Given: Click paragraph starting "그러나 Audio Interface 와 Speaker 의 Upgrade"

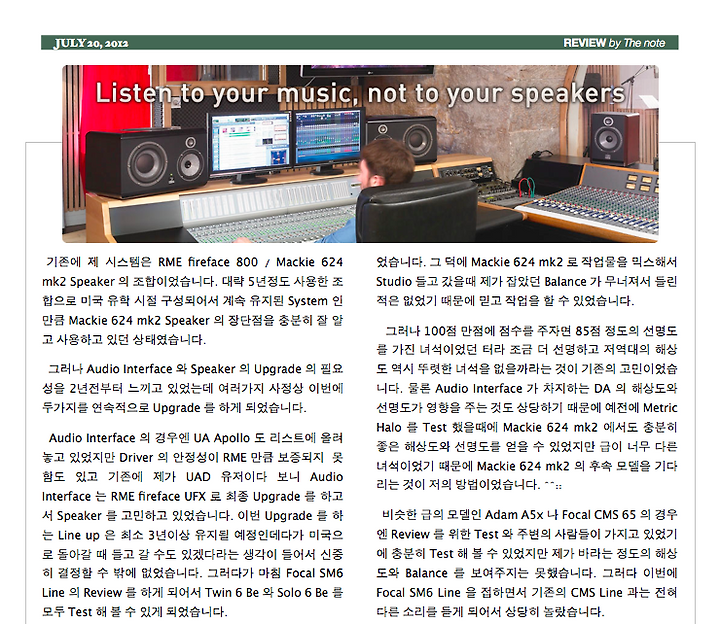Looking at the screenshot, I should (192, 388).
